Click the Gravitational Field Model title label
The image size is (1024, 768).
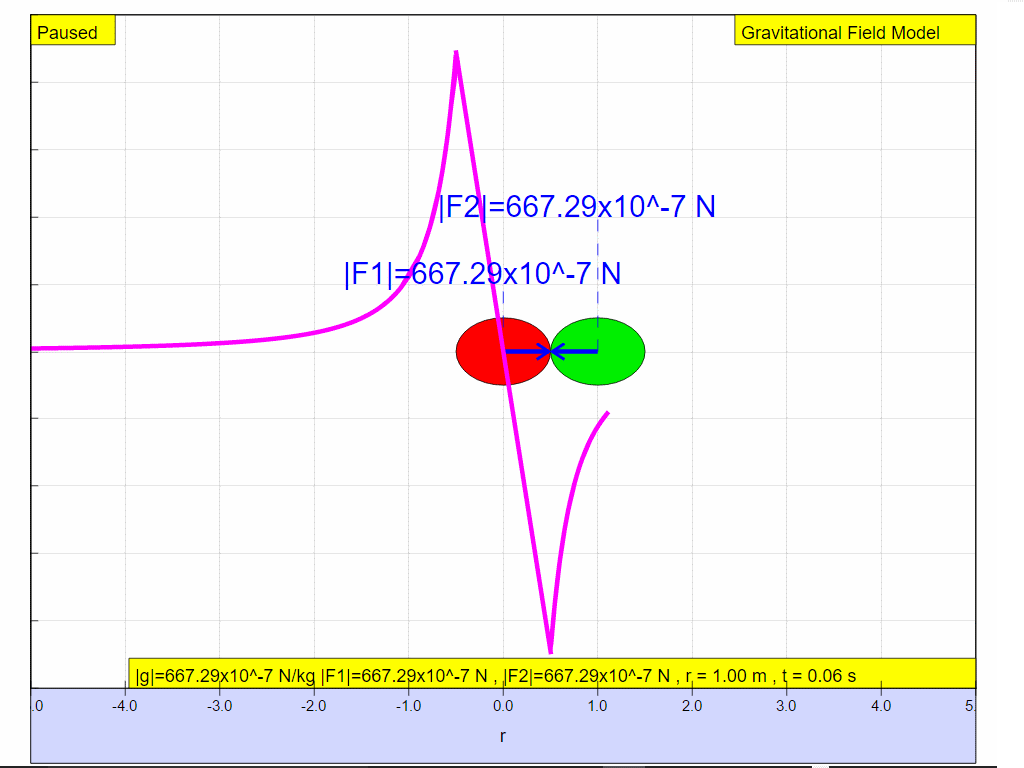coord(853,32)
